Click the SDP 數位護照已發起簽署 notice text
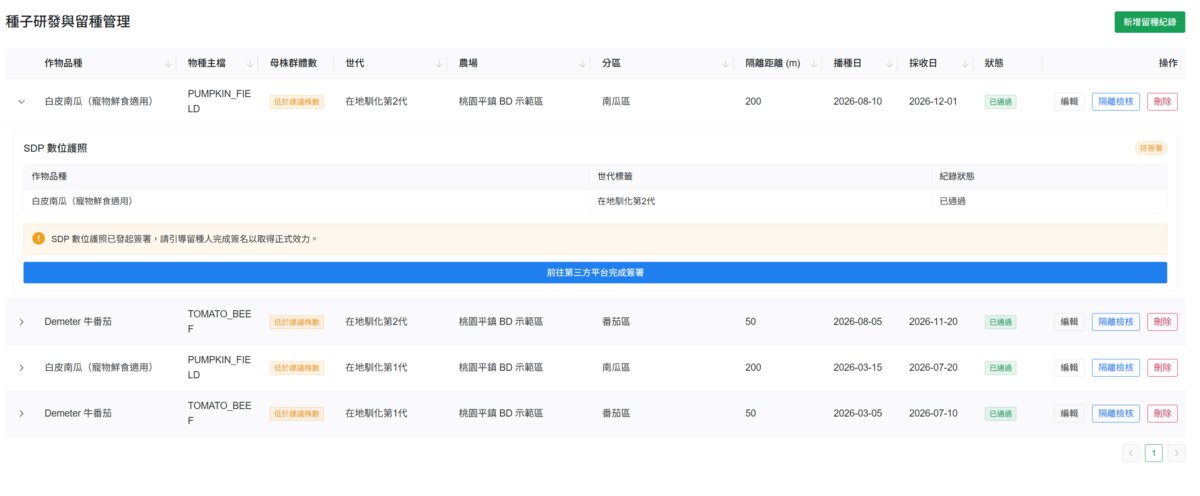 (x=184, y=239)
